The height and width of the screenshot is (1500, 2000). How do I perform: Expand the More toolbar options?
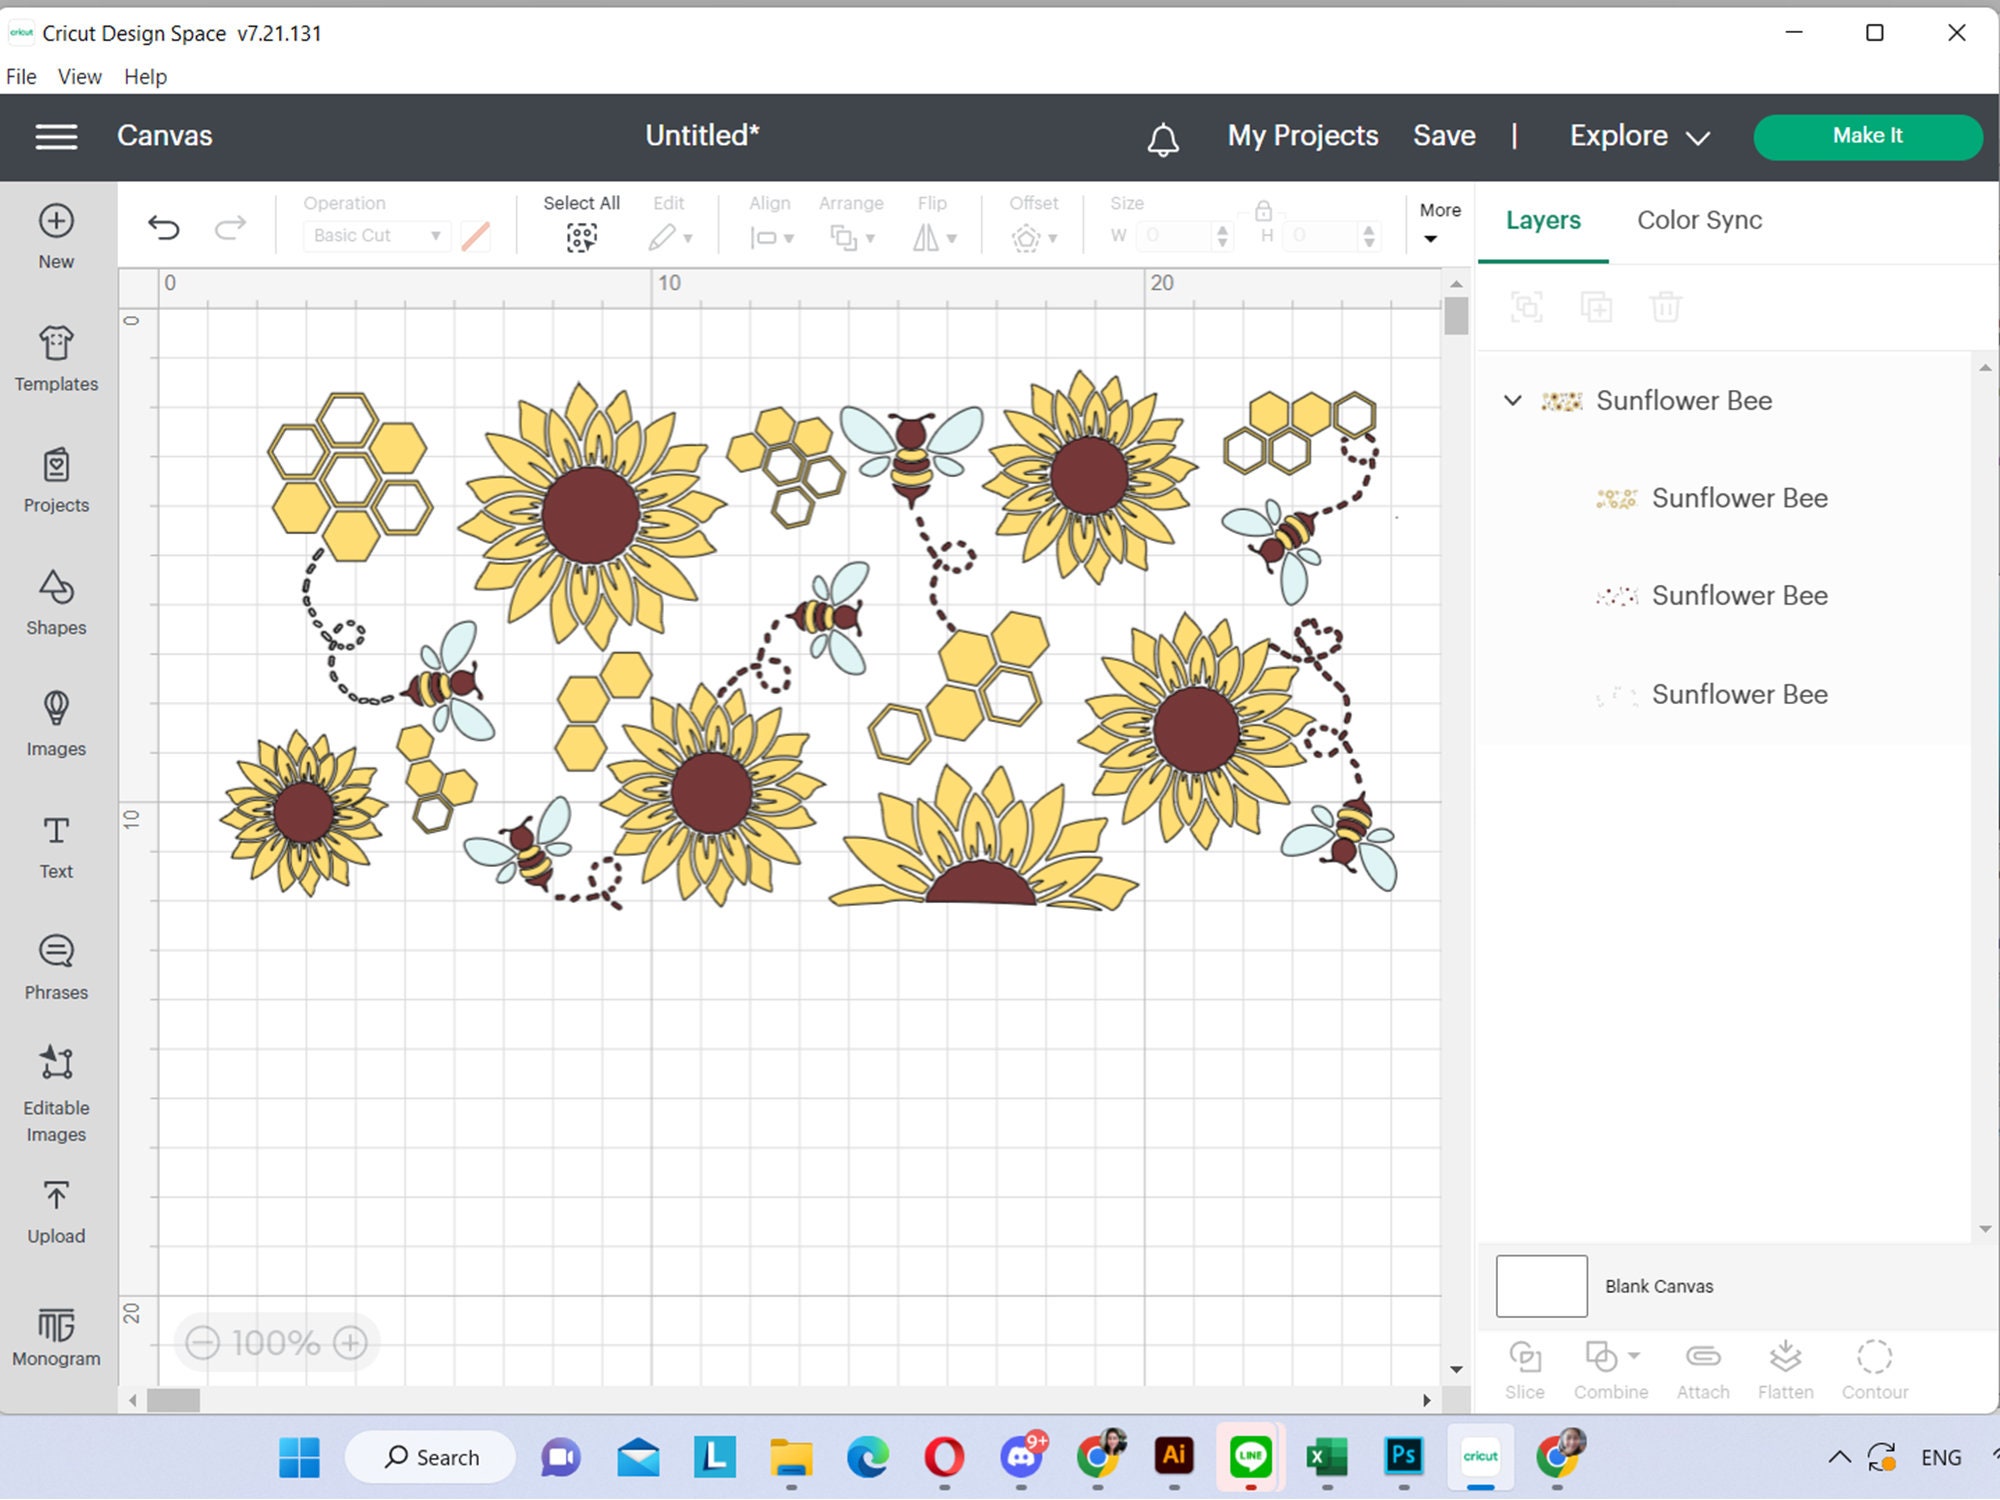[1440, 223]
